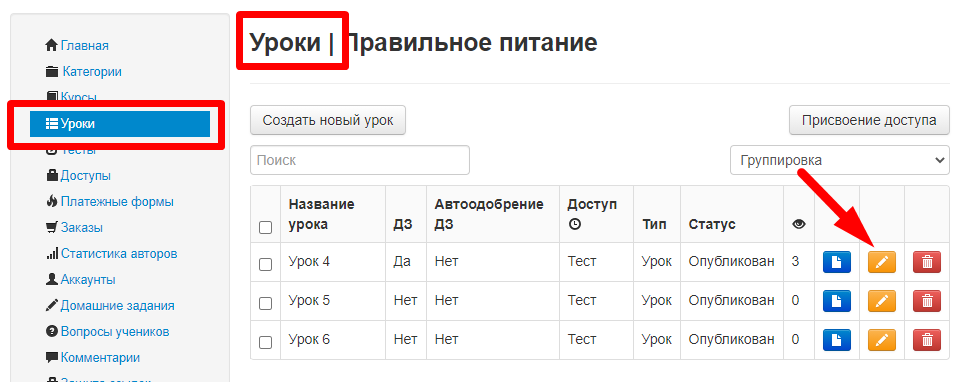Edit Урок 6 with the pencil icon
The height and width of the screenshot is (382, 964).
pyautogui.click(x=882, y=340)
